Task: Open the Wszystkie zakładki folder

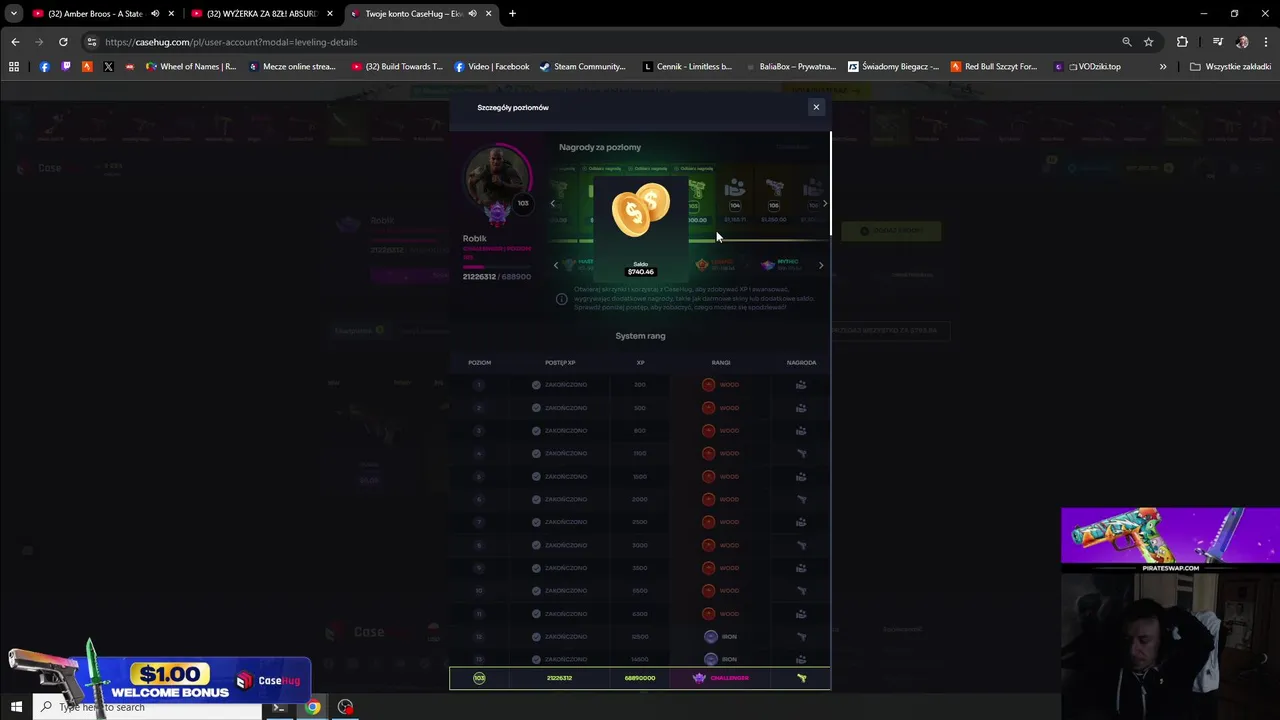Action: (x=1230, y=67)
